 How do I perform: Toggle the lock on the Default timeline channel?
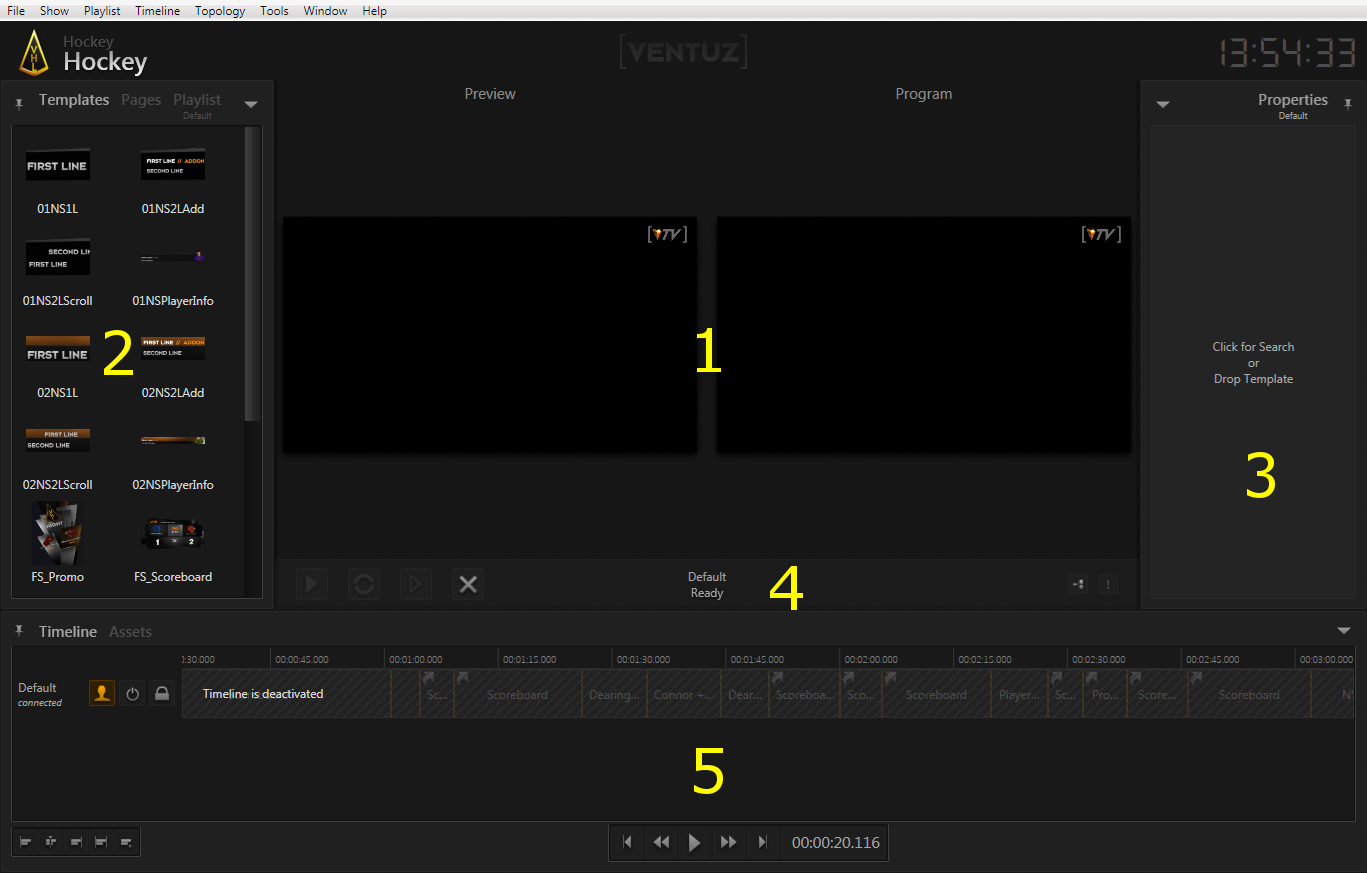(162, 693)
